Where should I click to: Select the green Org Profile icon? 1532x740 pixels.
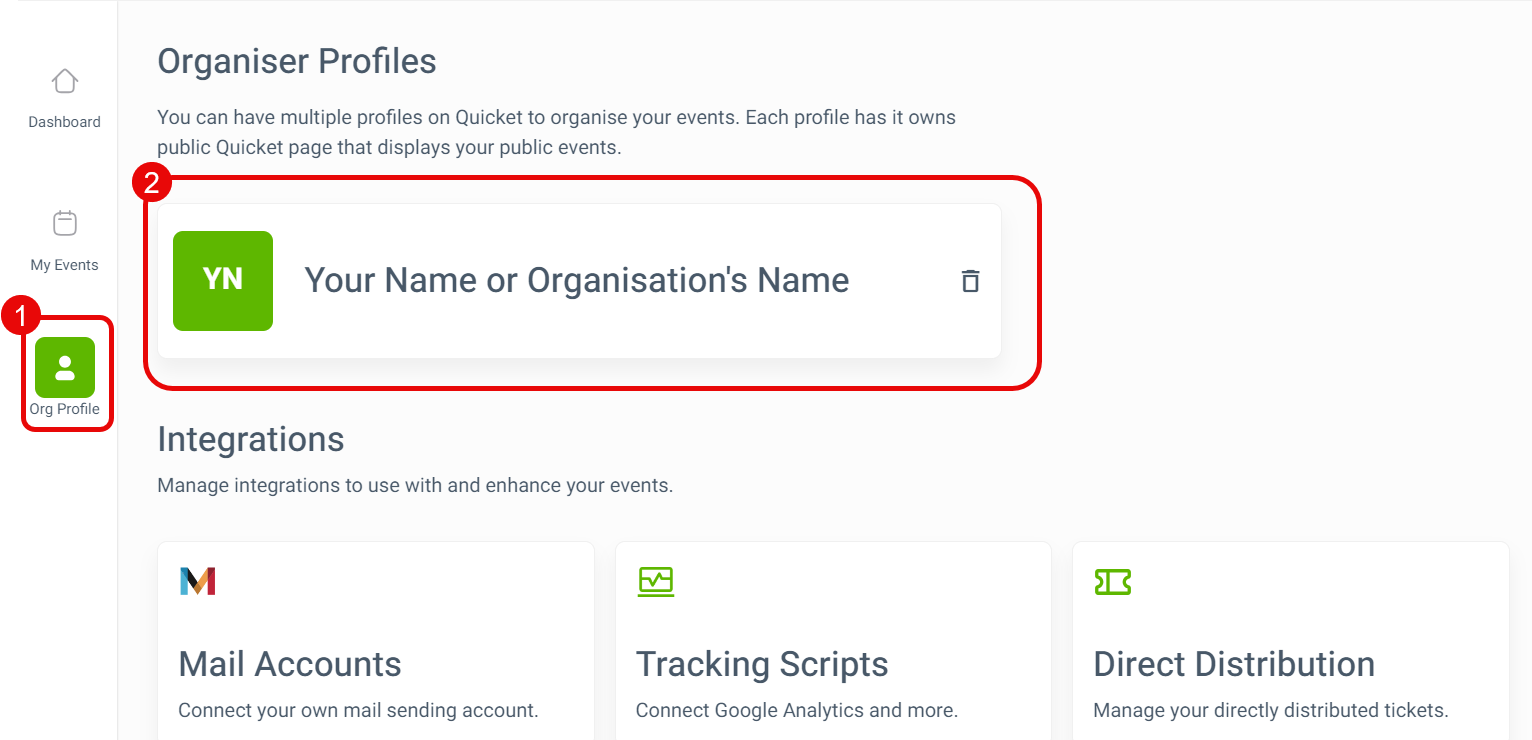click(x=65, y=367)
